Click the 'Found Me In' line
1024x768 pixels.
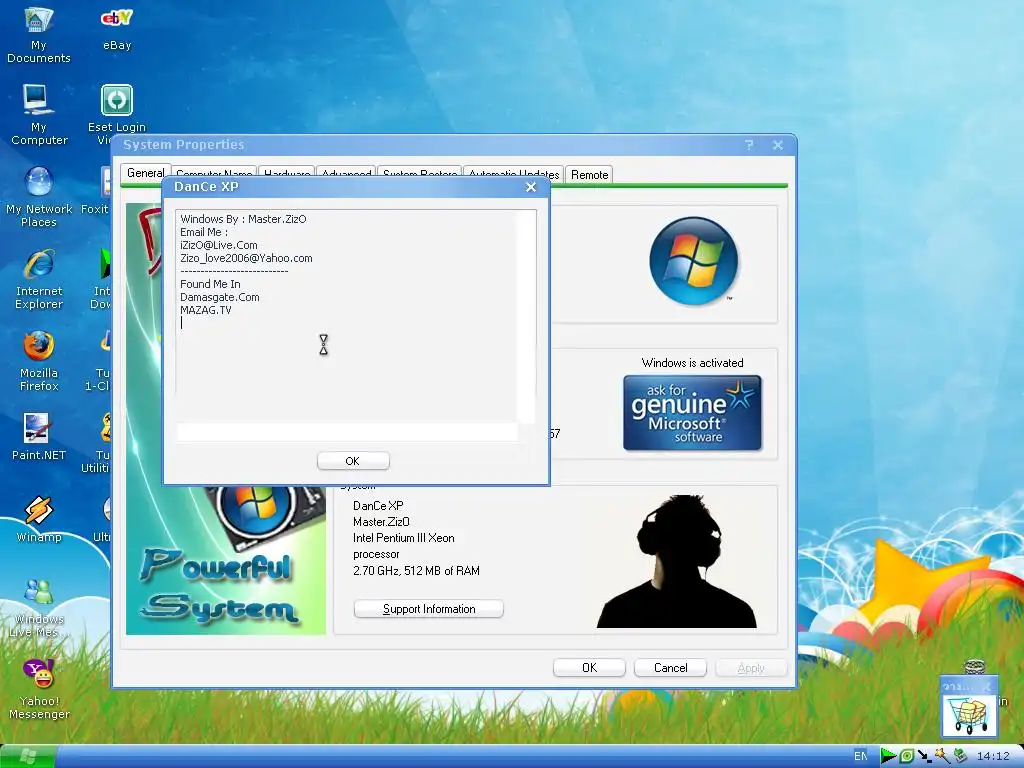(210, 284)
